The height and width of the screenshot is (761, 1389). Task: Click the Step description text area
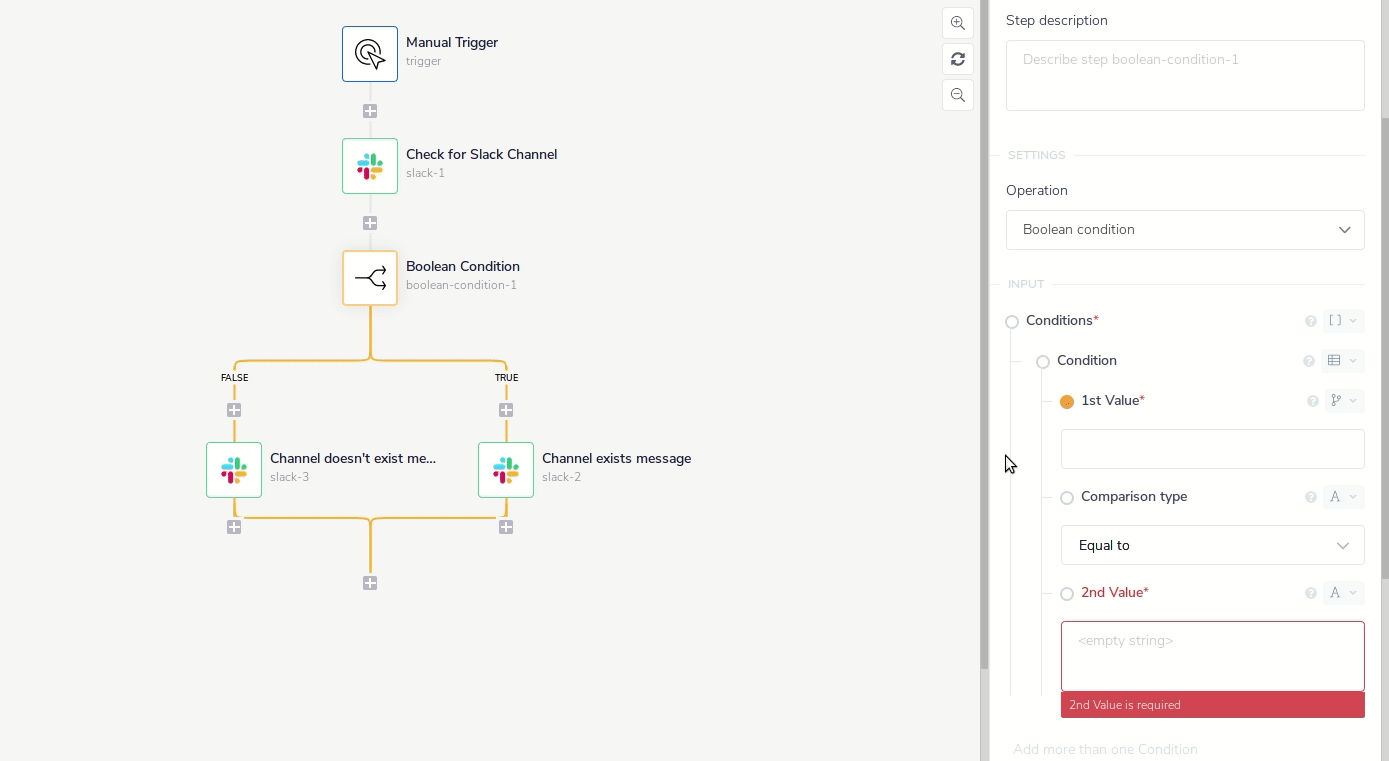(x=1185, y=75)
